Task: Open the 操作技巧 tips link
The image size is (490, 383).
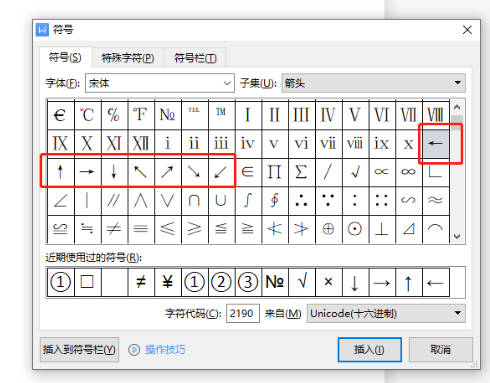Action: click(x=165, y=350)
